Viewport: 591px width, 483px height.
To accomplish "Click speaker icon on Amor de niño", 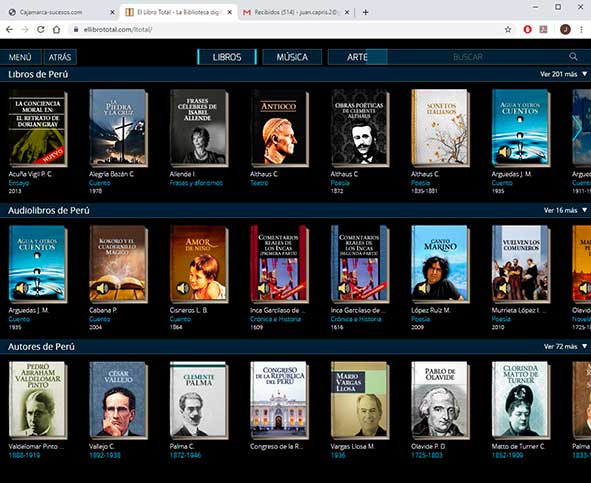I will [183, 288].
